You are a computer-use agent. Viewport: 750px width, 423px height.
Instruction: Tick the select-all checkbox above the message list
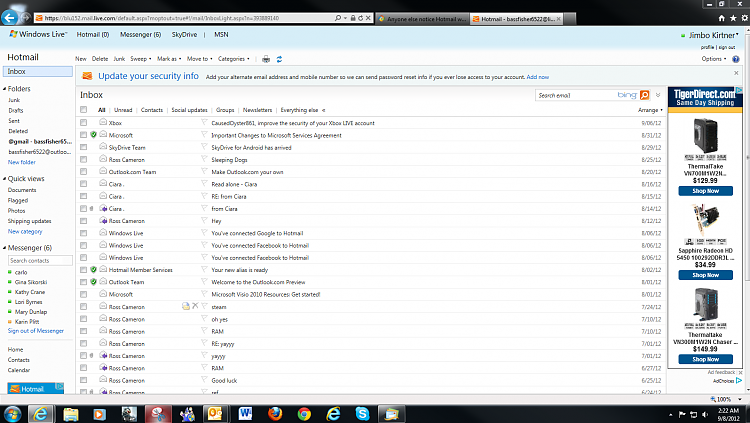(84, 110)
